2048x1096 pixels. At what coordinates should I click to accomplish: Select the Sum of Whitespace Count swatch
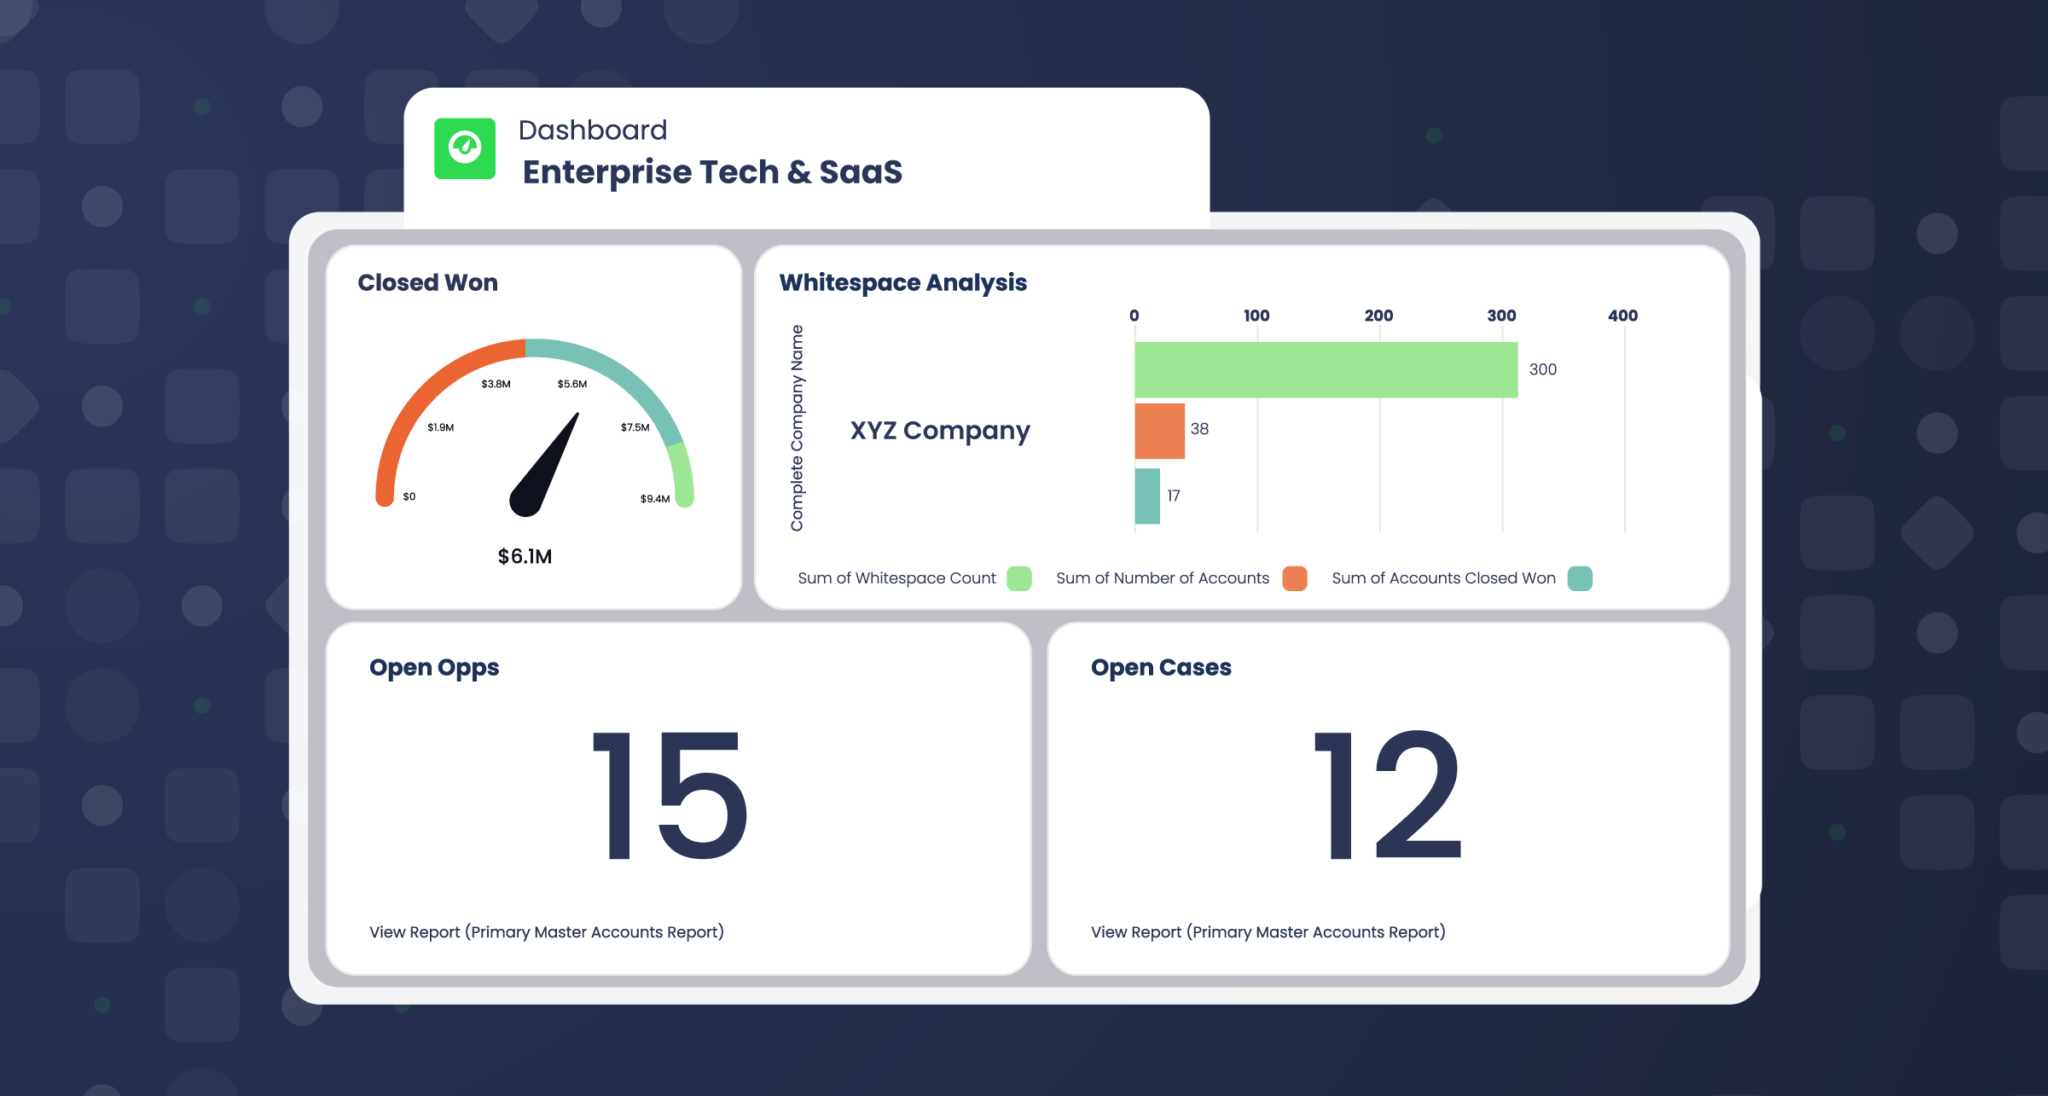coord(1019,578)
